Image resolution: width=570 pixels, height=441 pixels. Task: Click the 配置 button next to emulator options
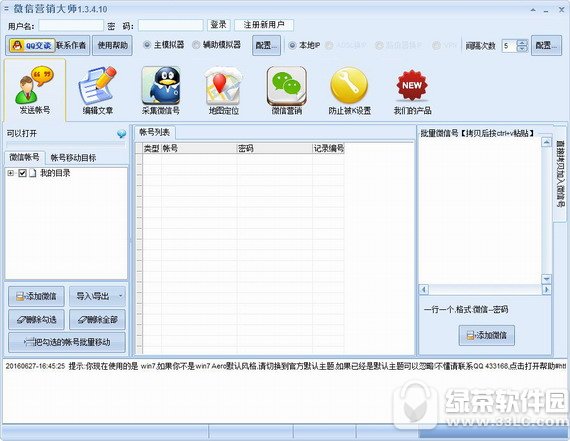click(x=266, y=45)
